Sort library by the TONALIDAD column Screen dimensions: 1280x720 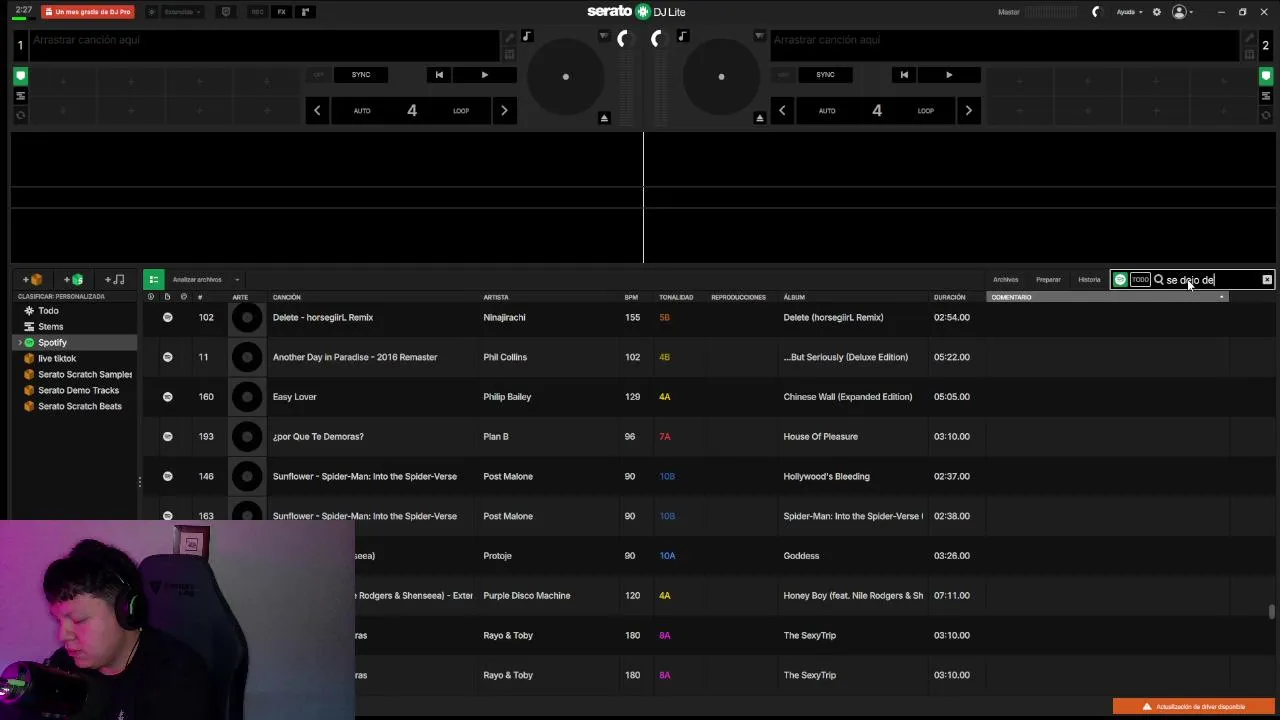point(676,297)
